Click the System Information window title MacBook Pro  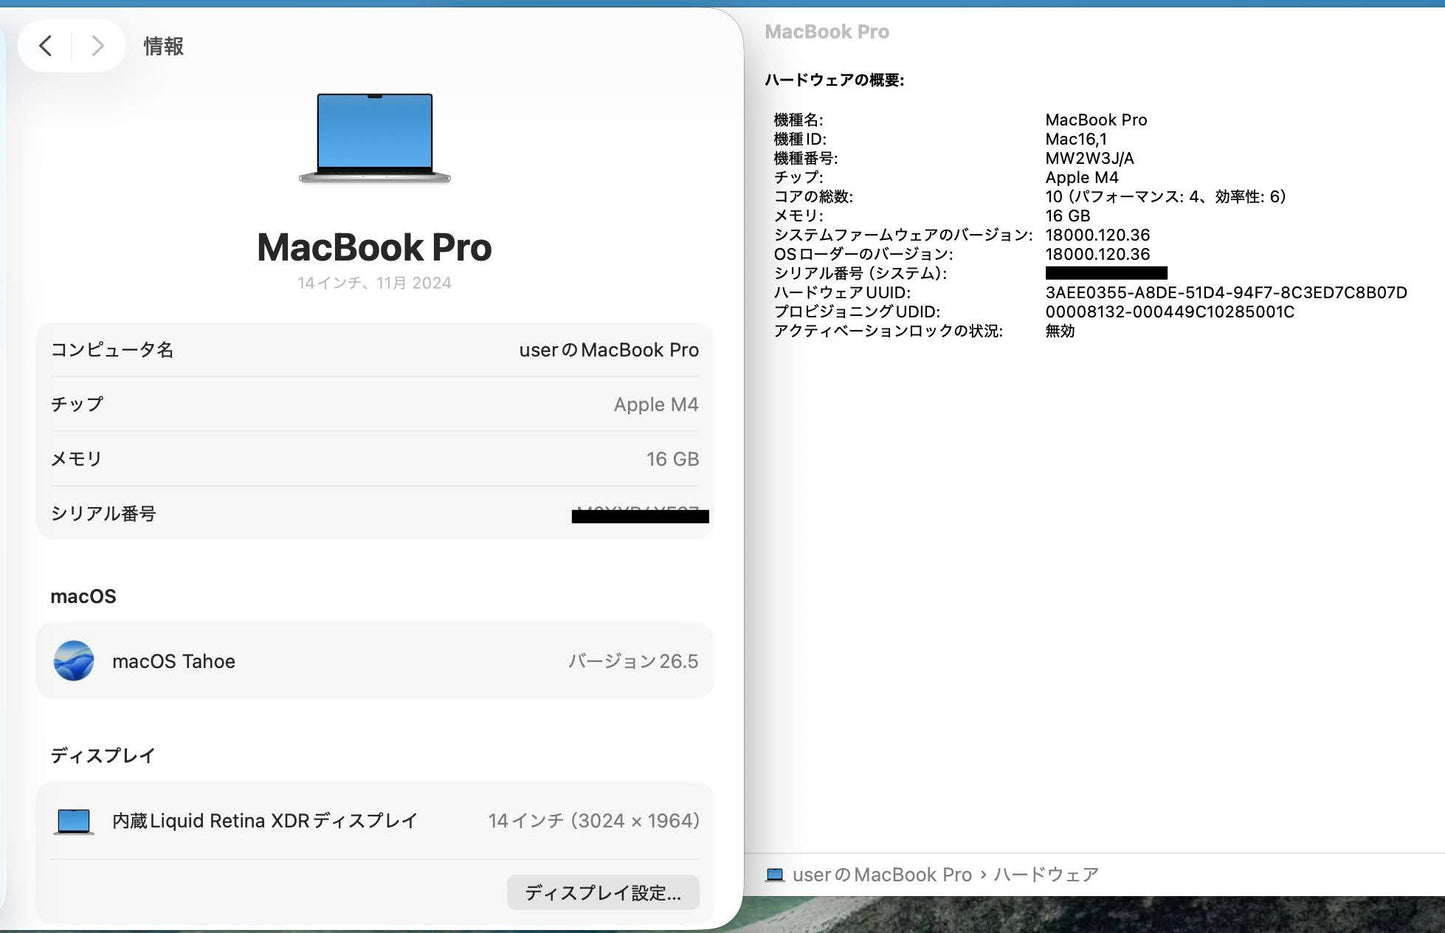point(827,32)
